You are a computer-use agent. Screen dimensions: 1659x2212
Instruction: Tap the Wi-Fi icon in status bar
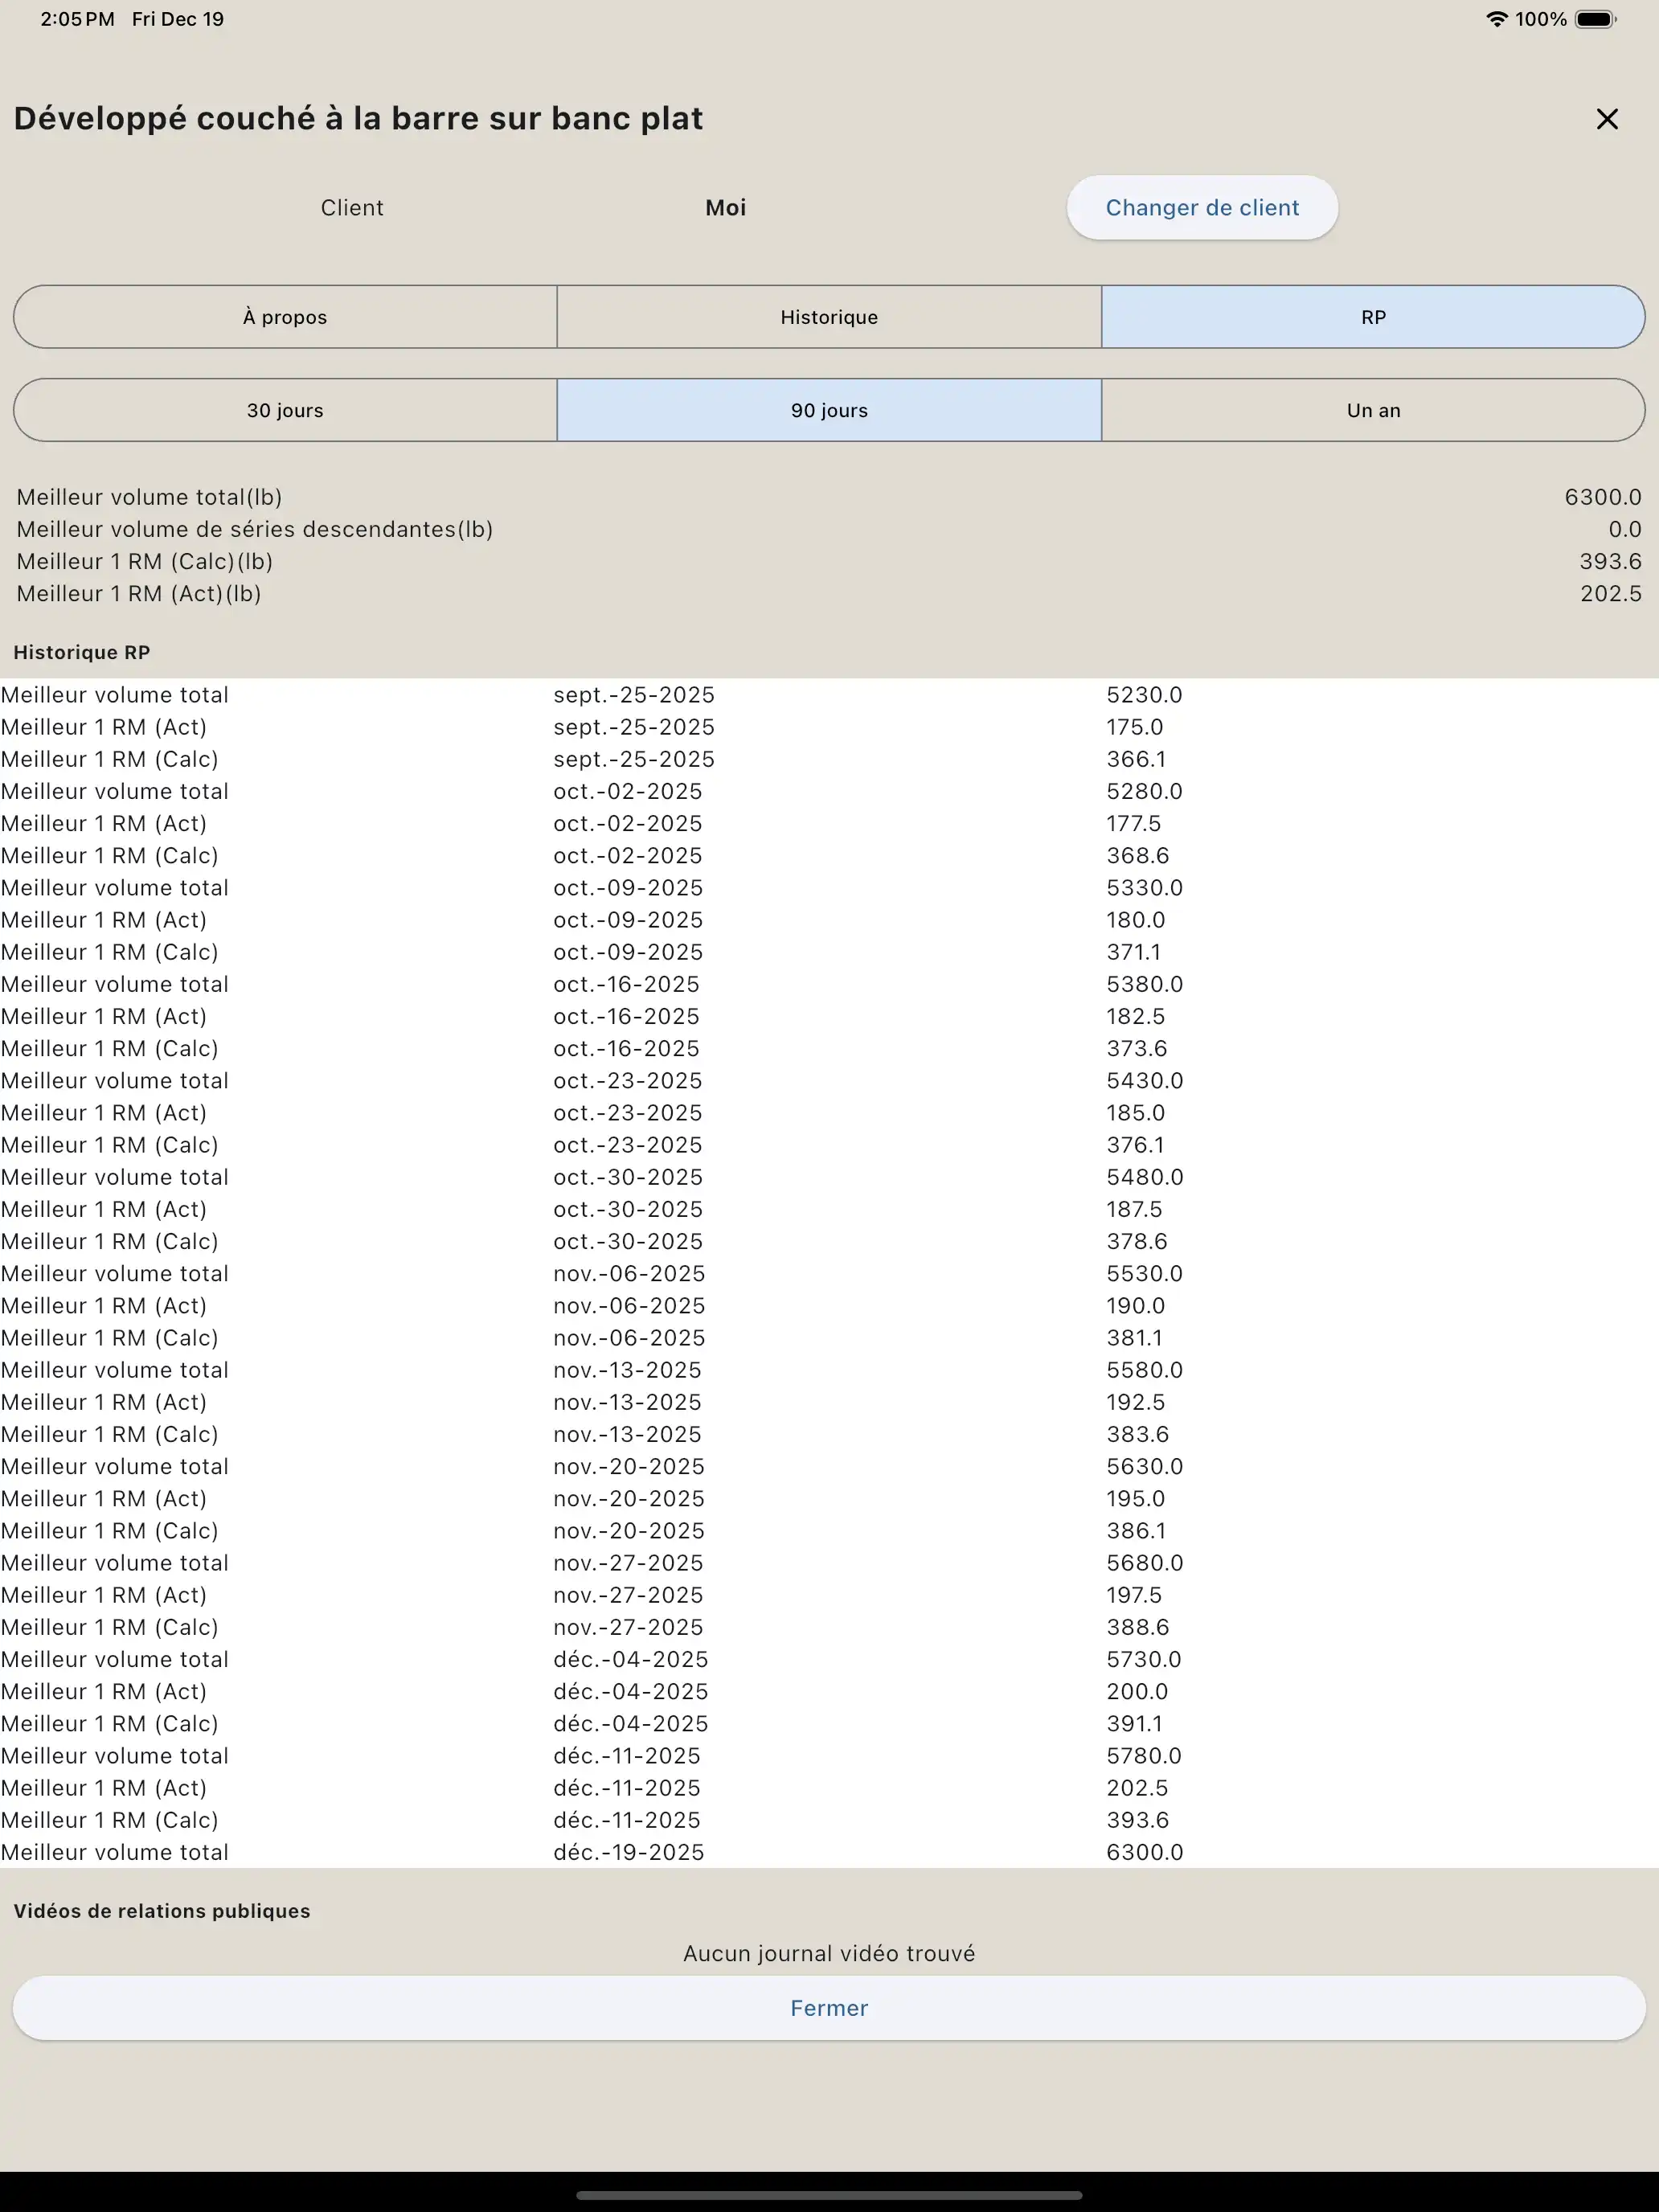point(1496,19)
